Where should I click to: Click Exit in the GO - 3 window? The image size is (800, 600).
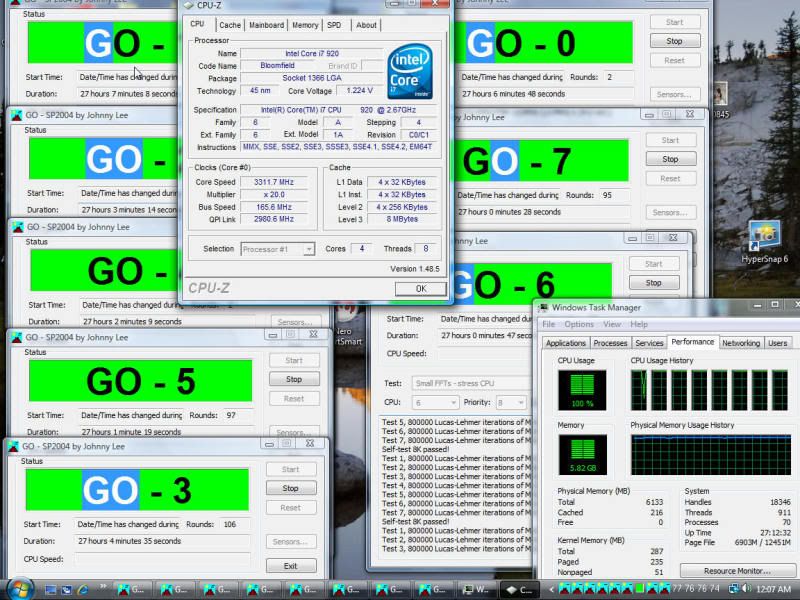coord(290,566)
